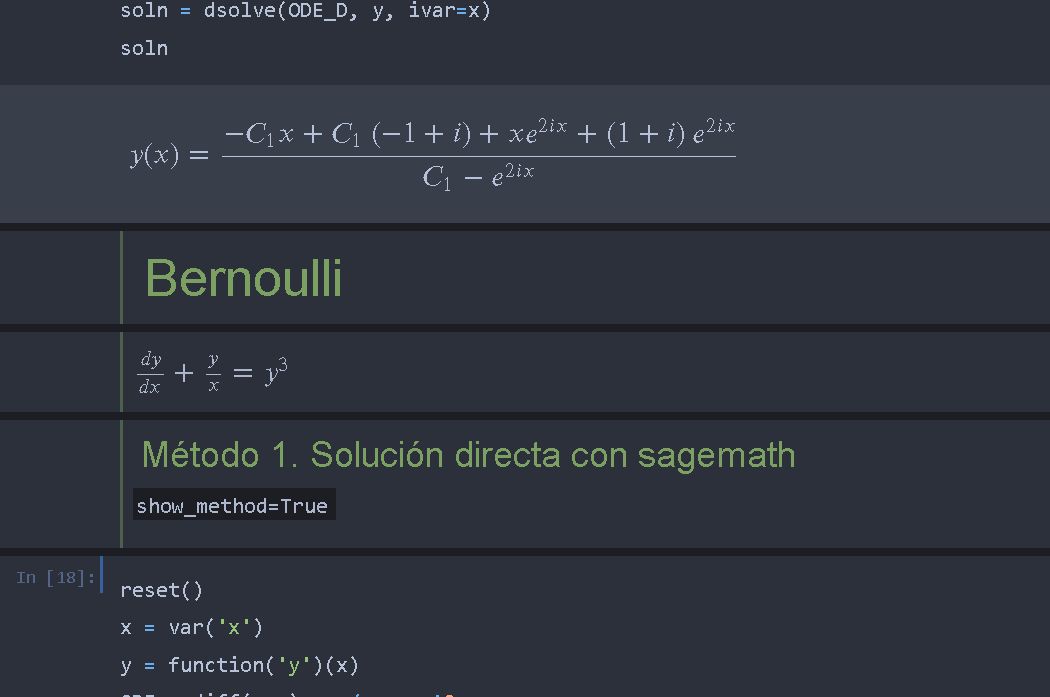Click the y(x) output equation left side
This screenshot has height=697, width=1050.
155,155
